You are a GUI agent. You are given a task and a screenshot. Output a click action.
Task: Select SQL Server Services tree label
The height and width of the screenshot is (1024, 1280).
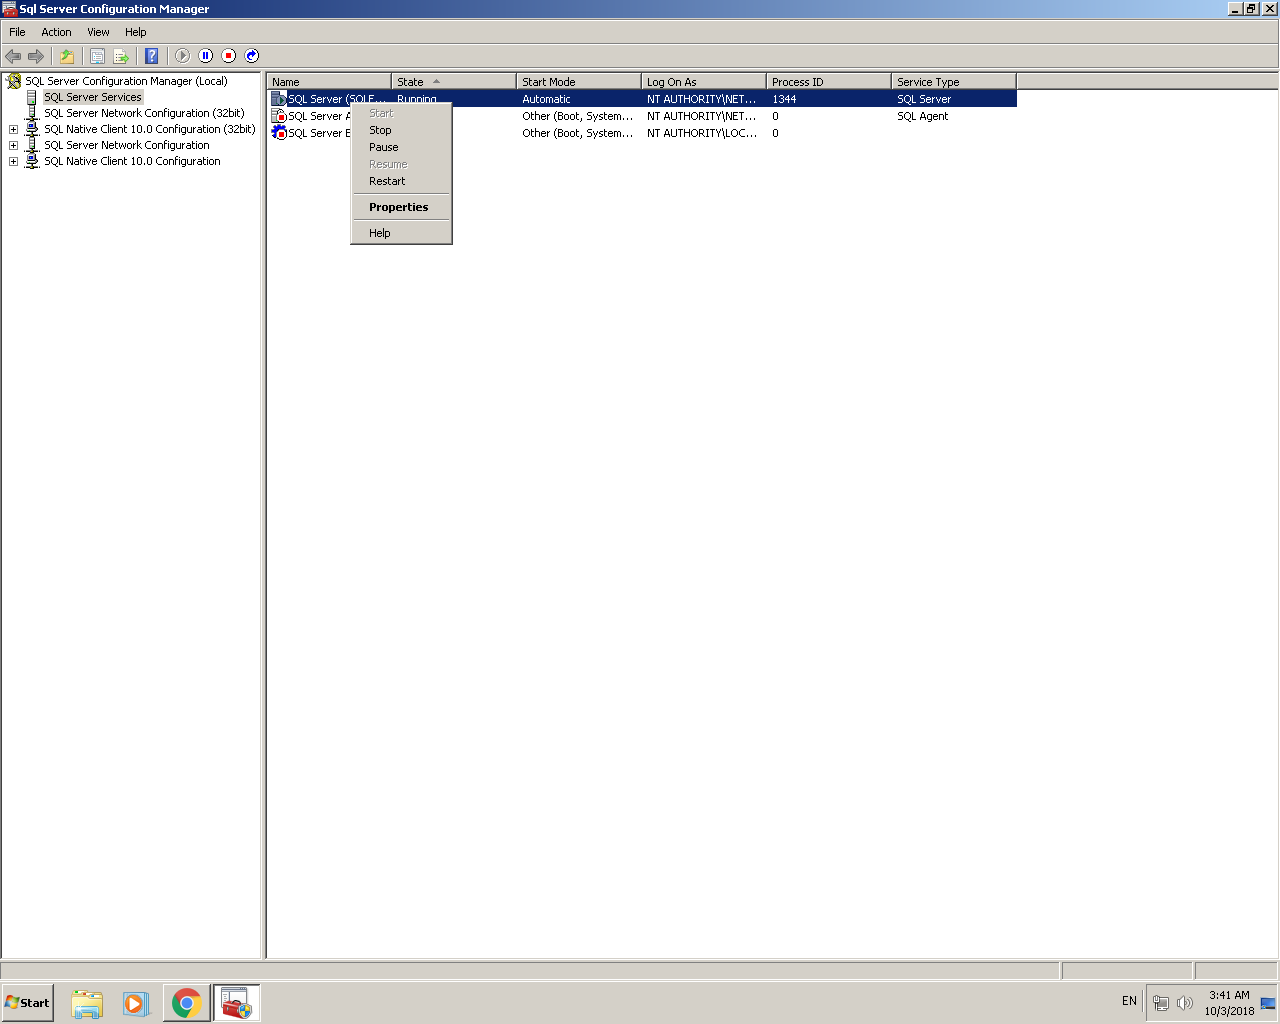click(x=93, y=97)
